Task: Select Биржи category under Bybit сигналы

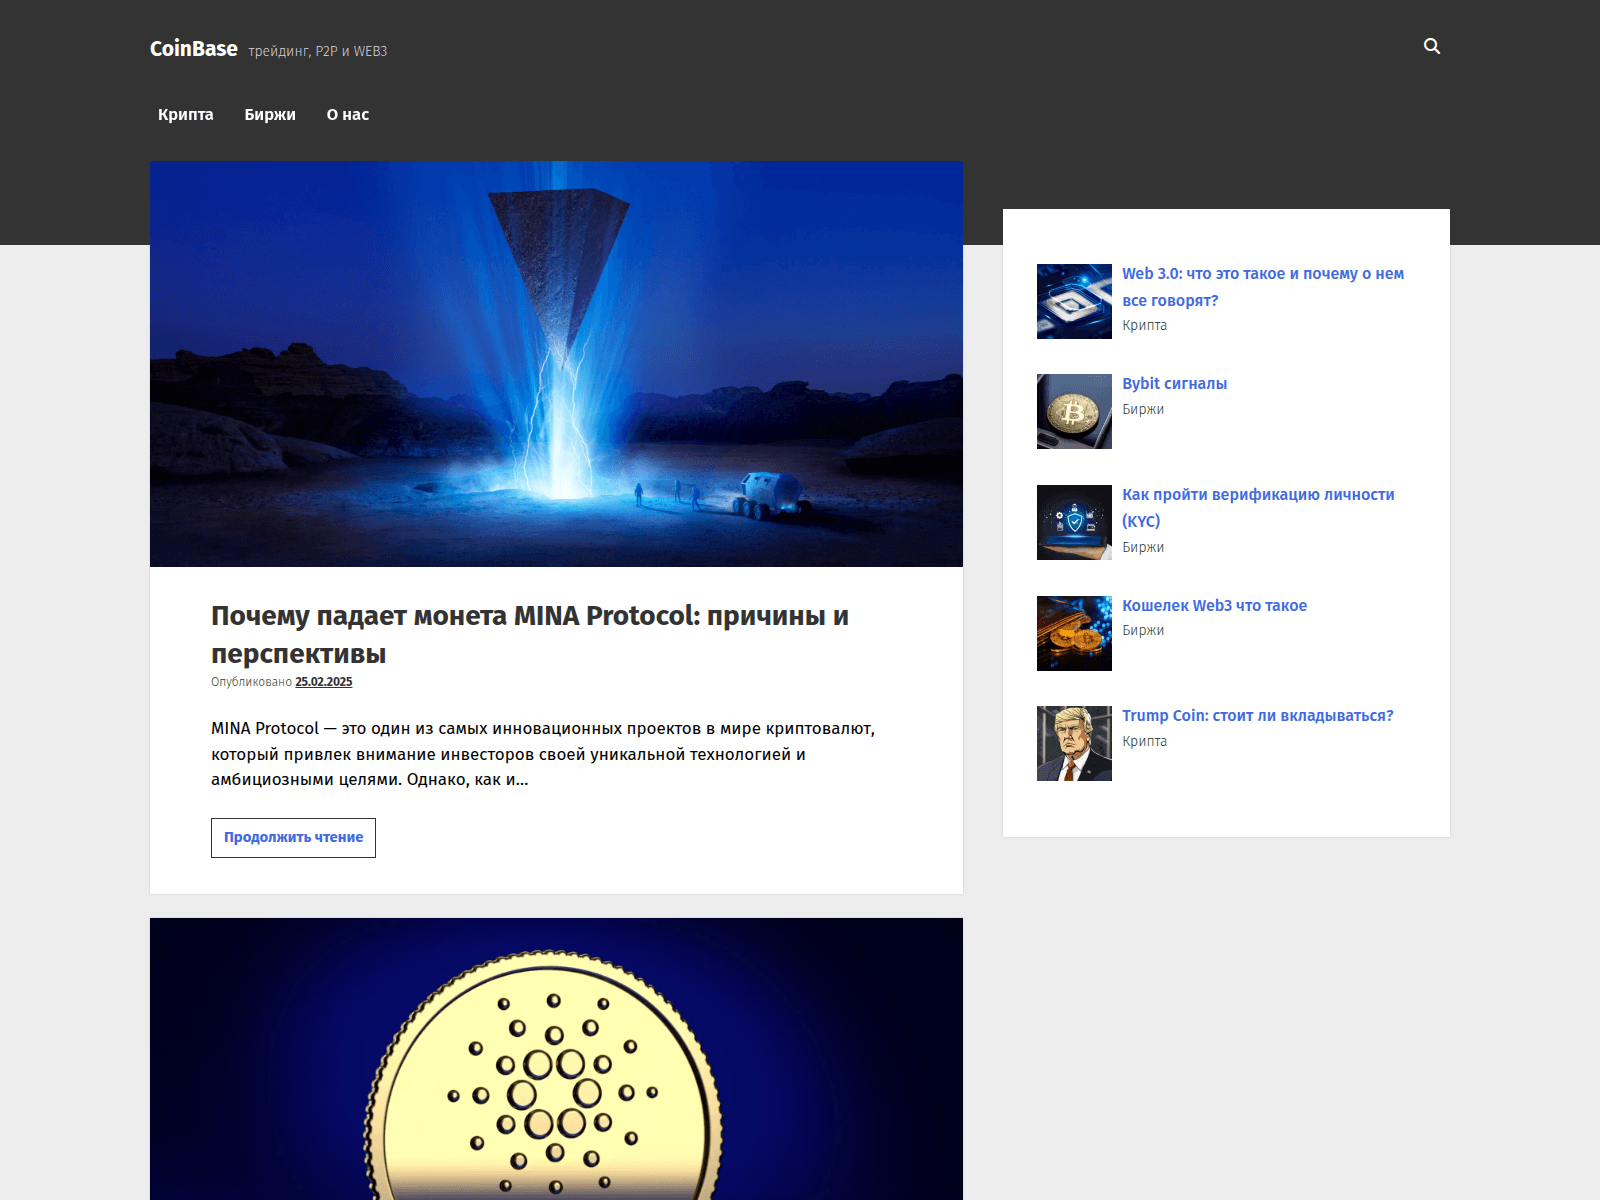Action: click(1143, 409)
